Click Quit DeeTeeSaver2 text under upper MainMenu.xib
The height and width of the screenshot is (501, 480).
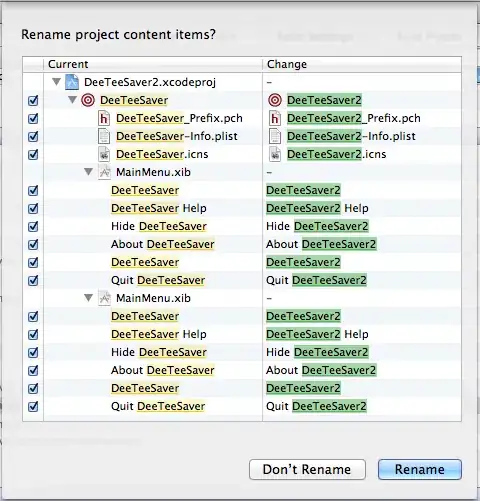pyautogui.click(x=316, y=280)
